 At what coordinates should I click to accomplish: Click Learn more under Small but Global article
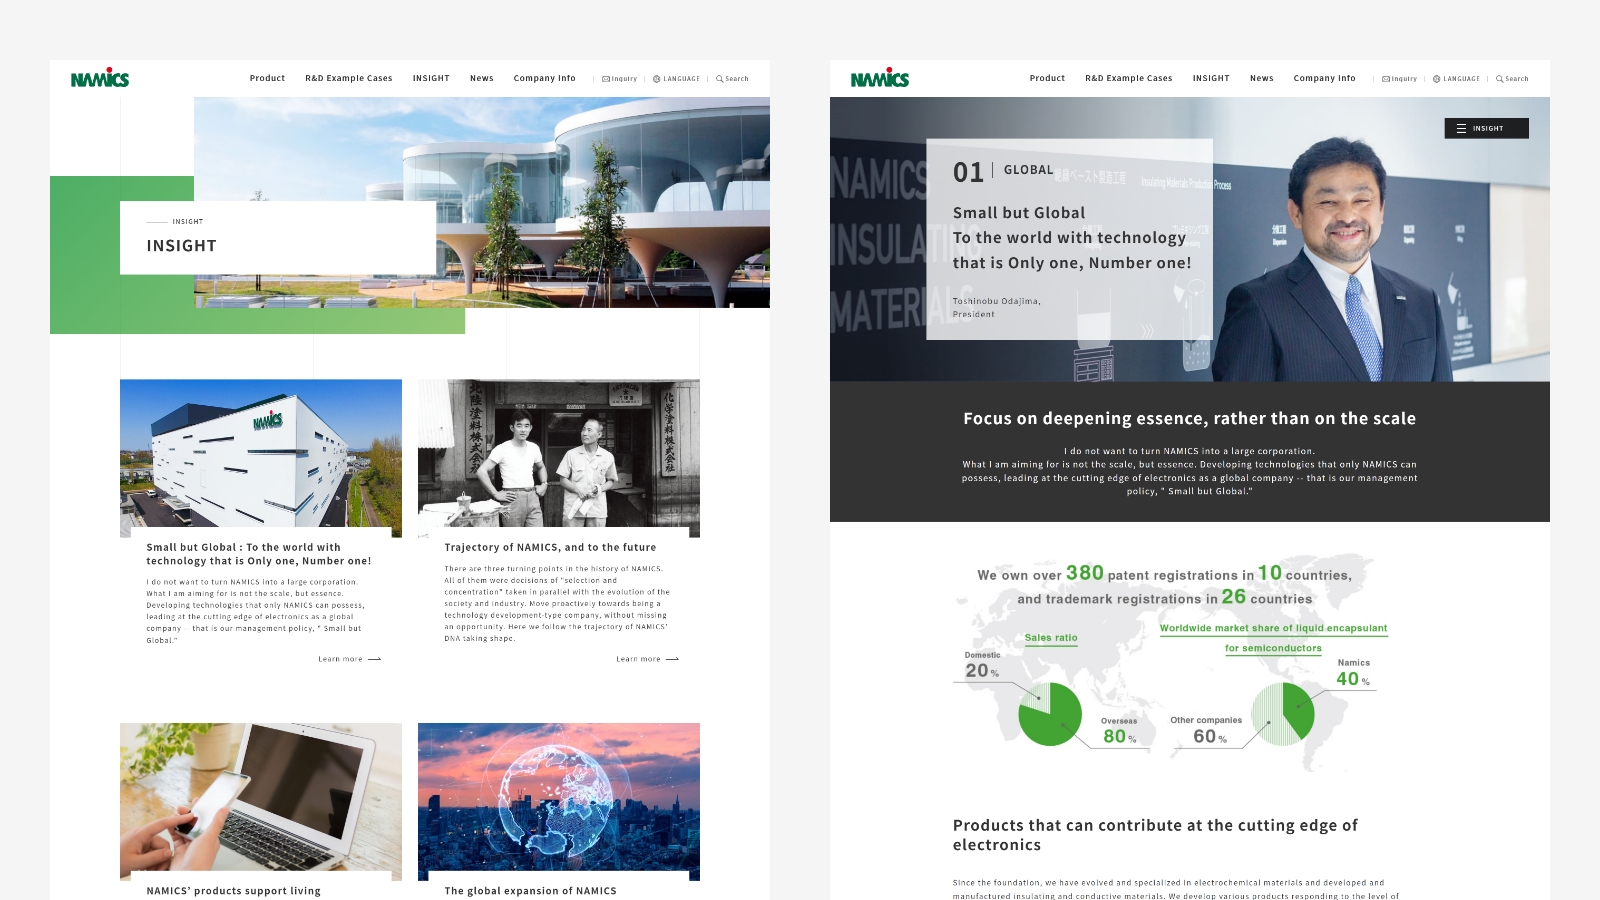coord(349,659)
